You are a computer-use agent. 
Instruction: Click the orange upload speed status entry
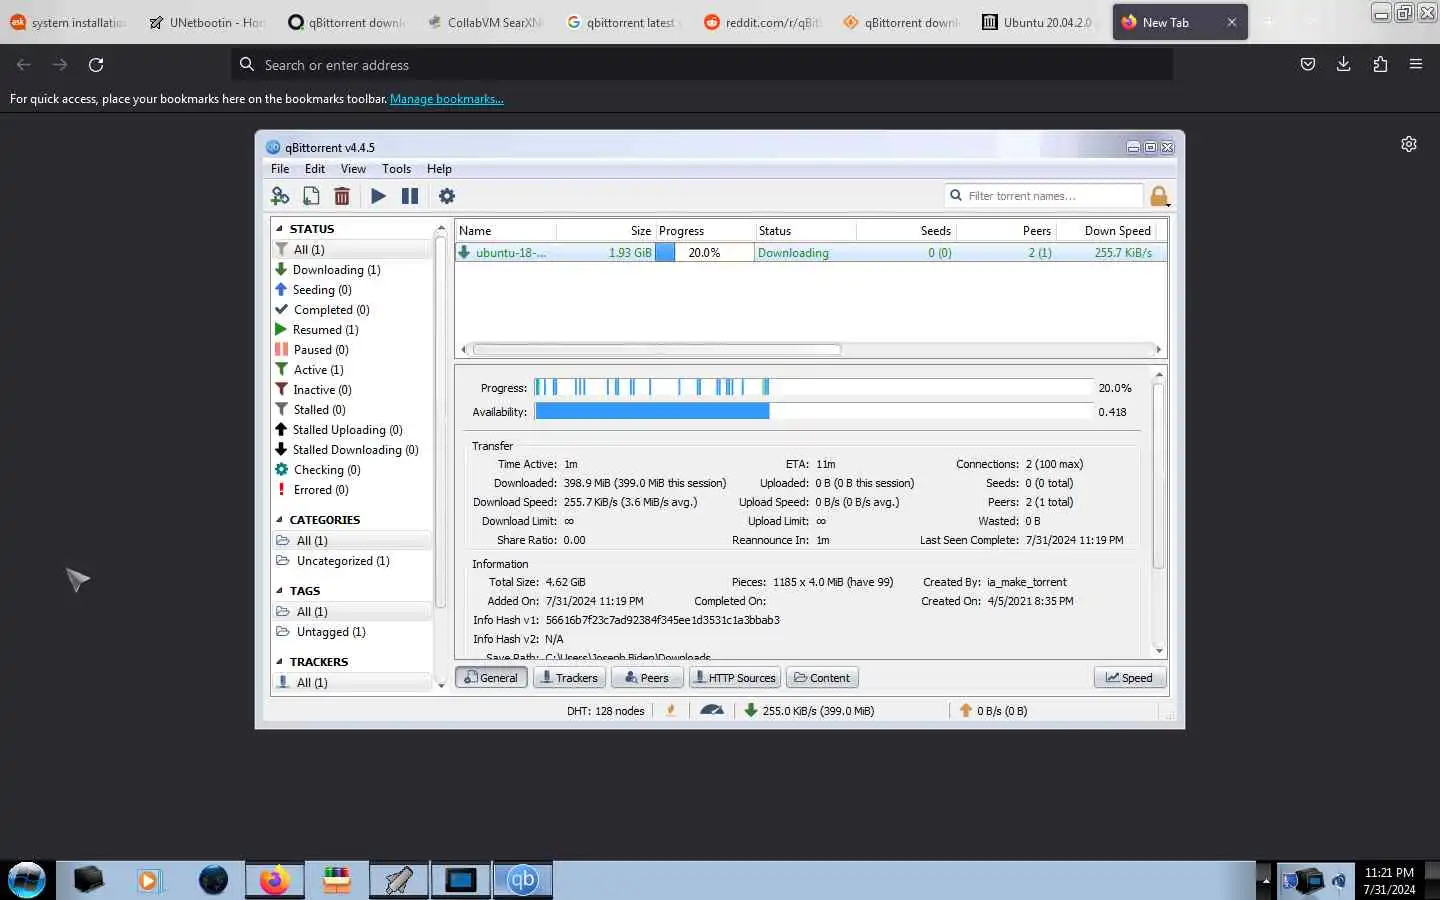(993, 710)
